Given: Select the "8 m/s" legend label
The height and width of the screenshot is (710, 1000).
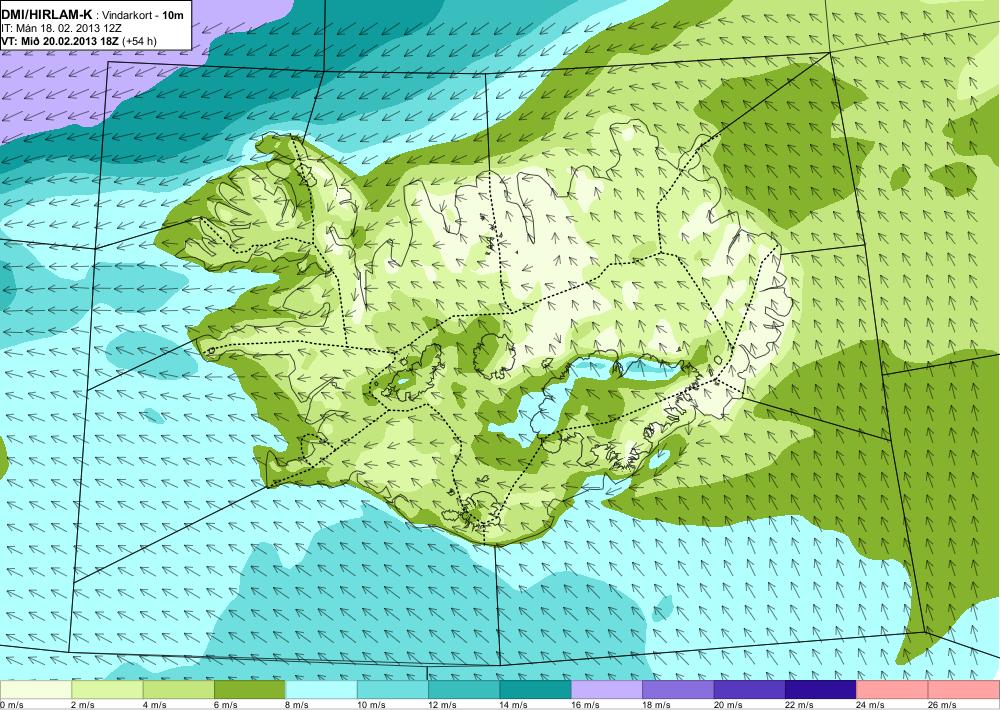Looking at the screenshot, I should coord(297,705).
